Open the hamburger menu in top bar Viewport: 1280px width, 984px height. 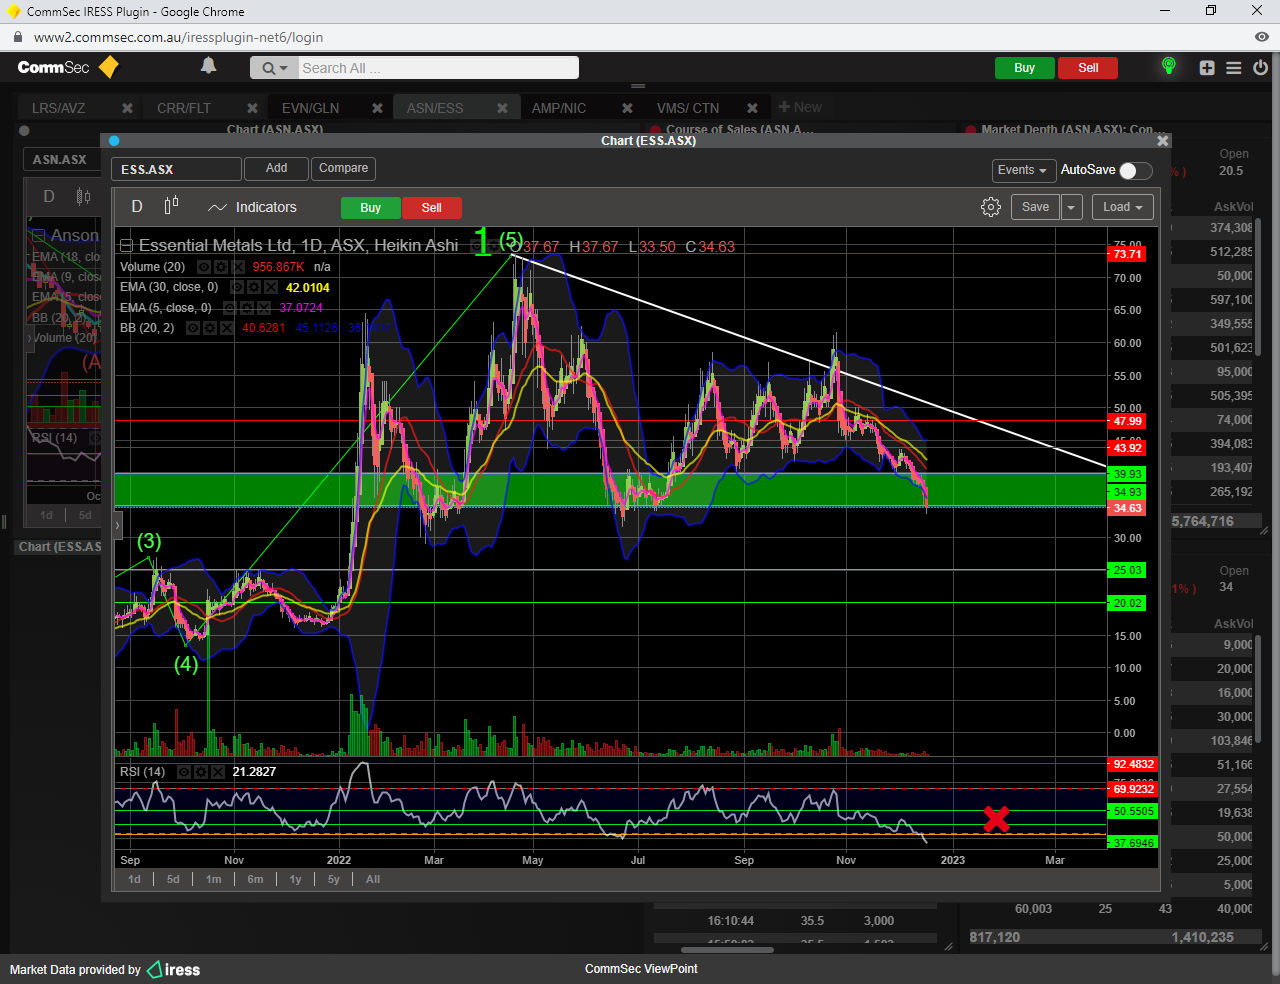pyautogui.click(x=1234, y=68)
